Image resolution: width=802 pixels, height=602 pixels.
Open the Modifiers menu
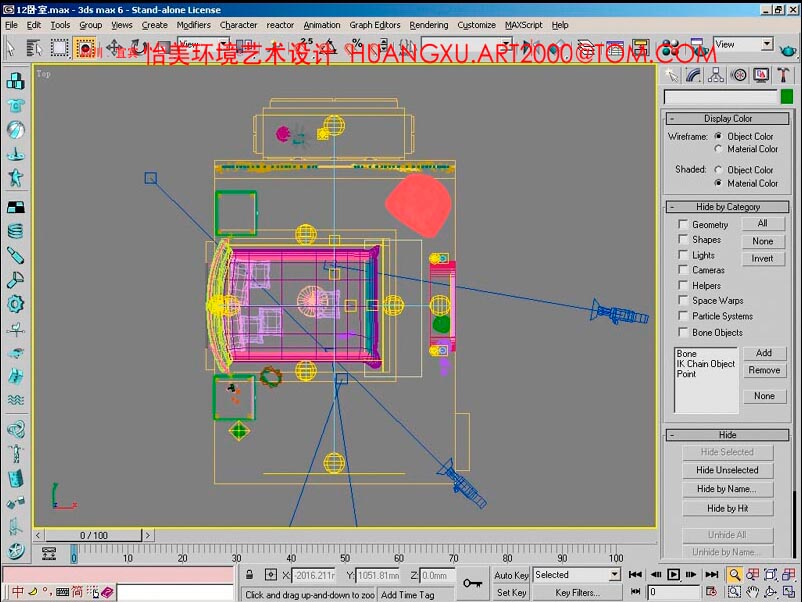193,25
